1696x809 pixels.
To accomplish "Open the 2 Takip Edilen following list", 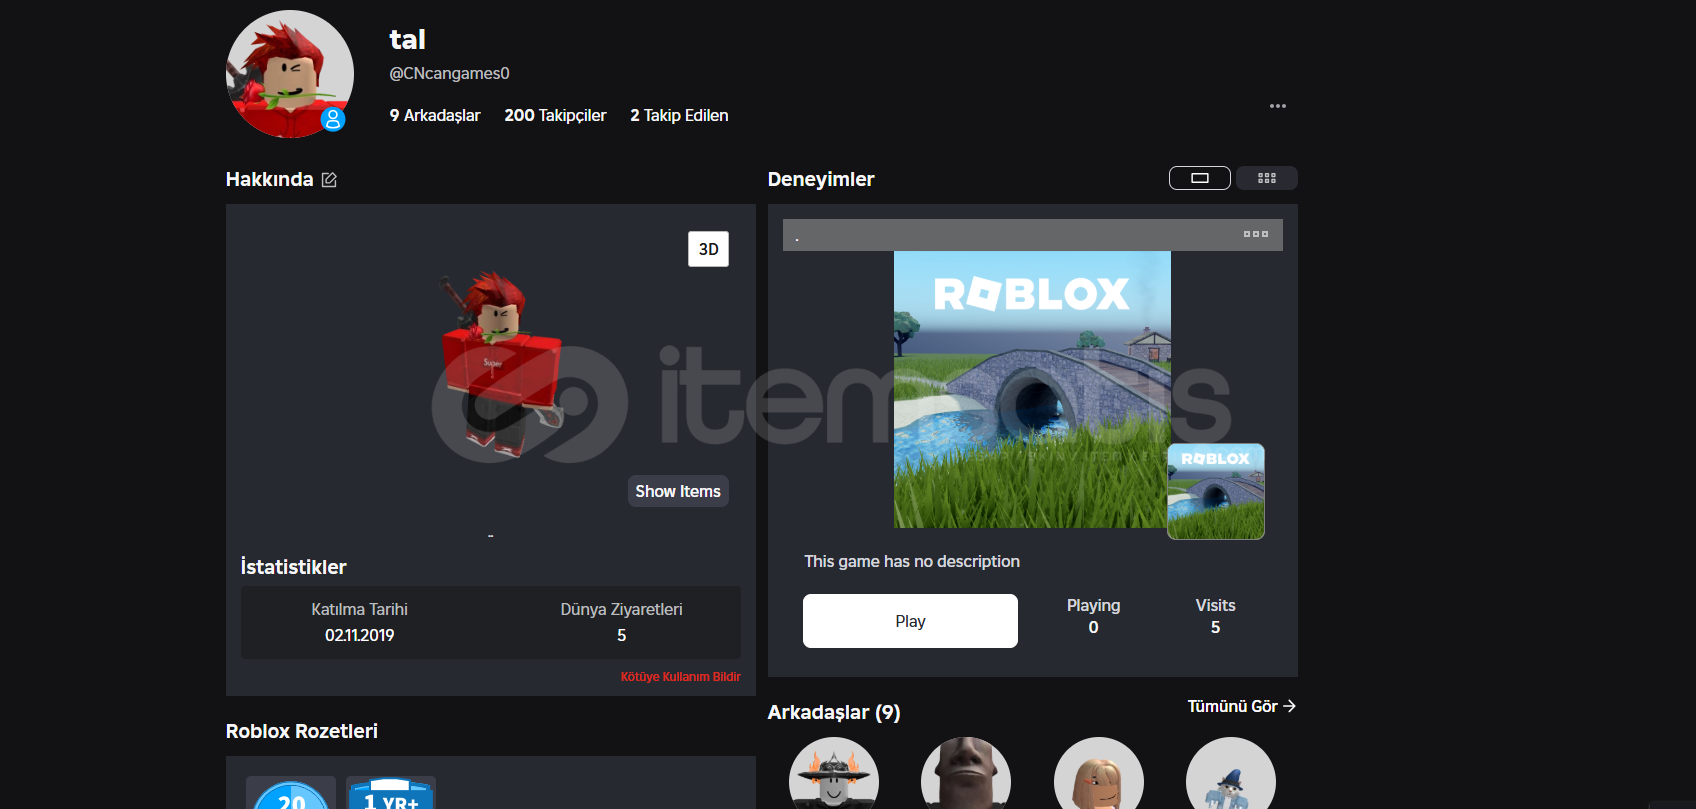I will point(679,115).
